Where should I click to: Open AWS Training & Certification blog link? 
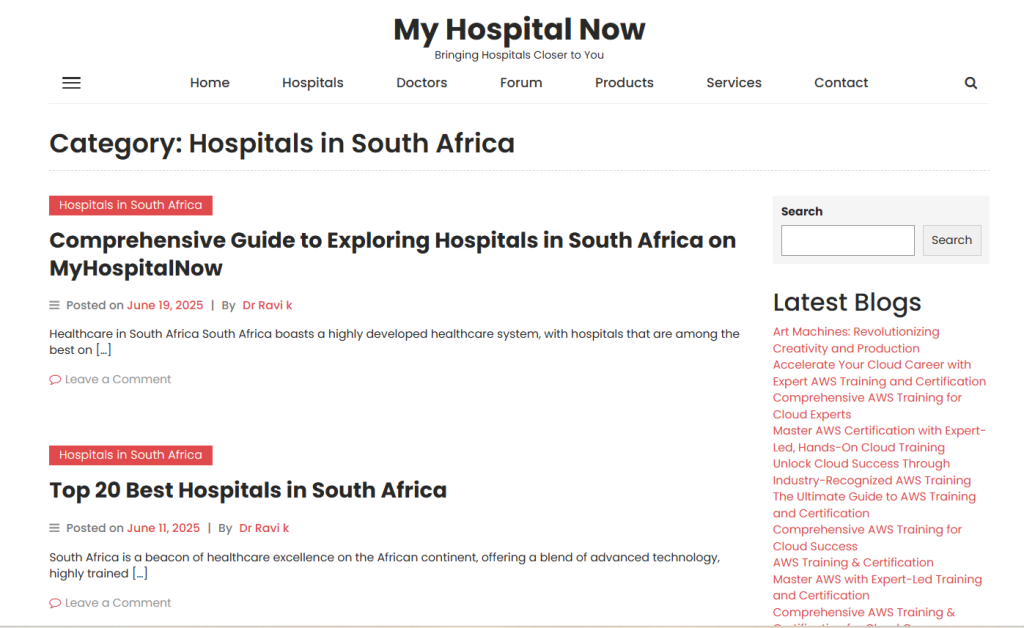[x=853, y=563]
